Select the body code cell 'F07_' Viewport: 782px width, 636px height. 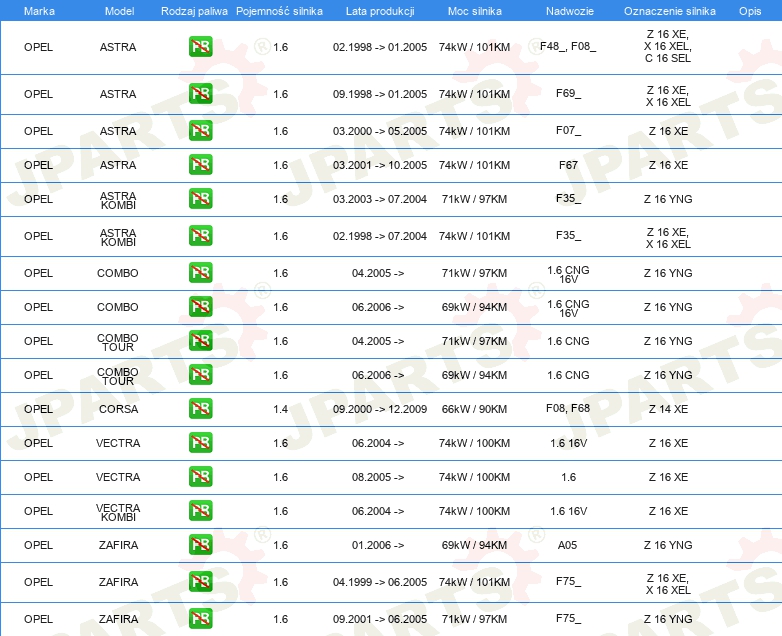point(569,131)
